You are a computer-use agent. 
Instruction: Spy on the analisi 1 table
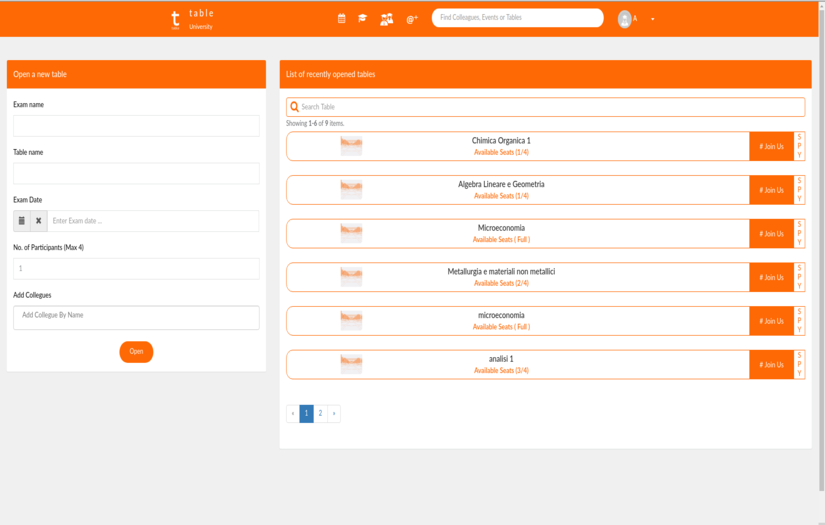coord(799,365)
